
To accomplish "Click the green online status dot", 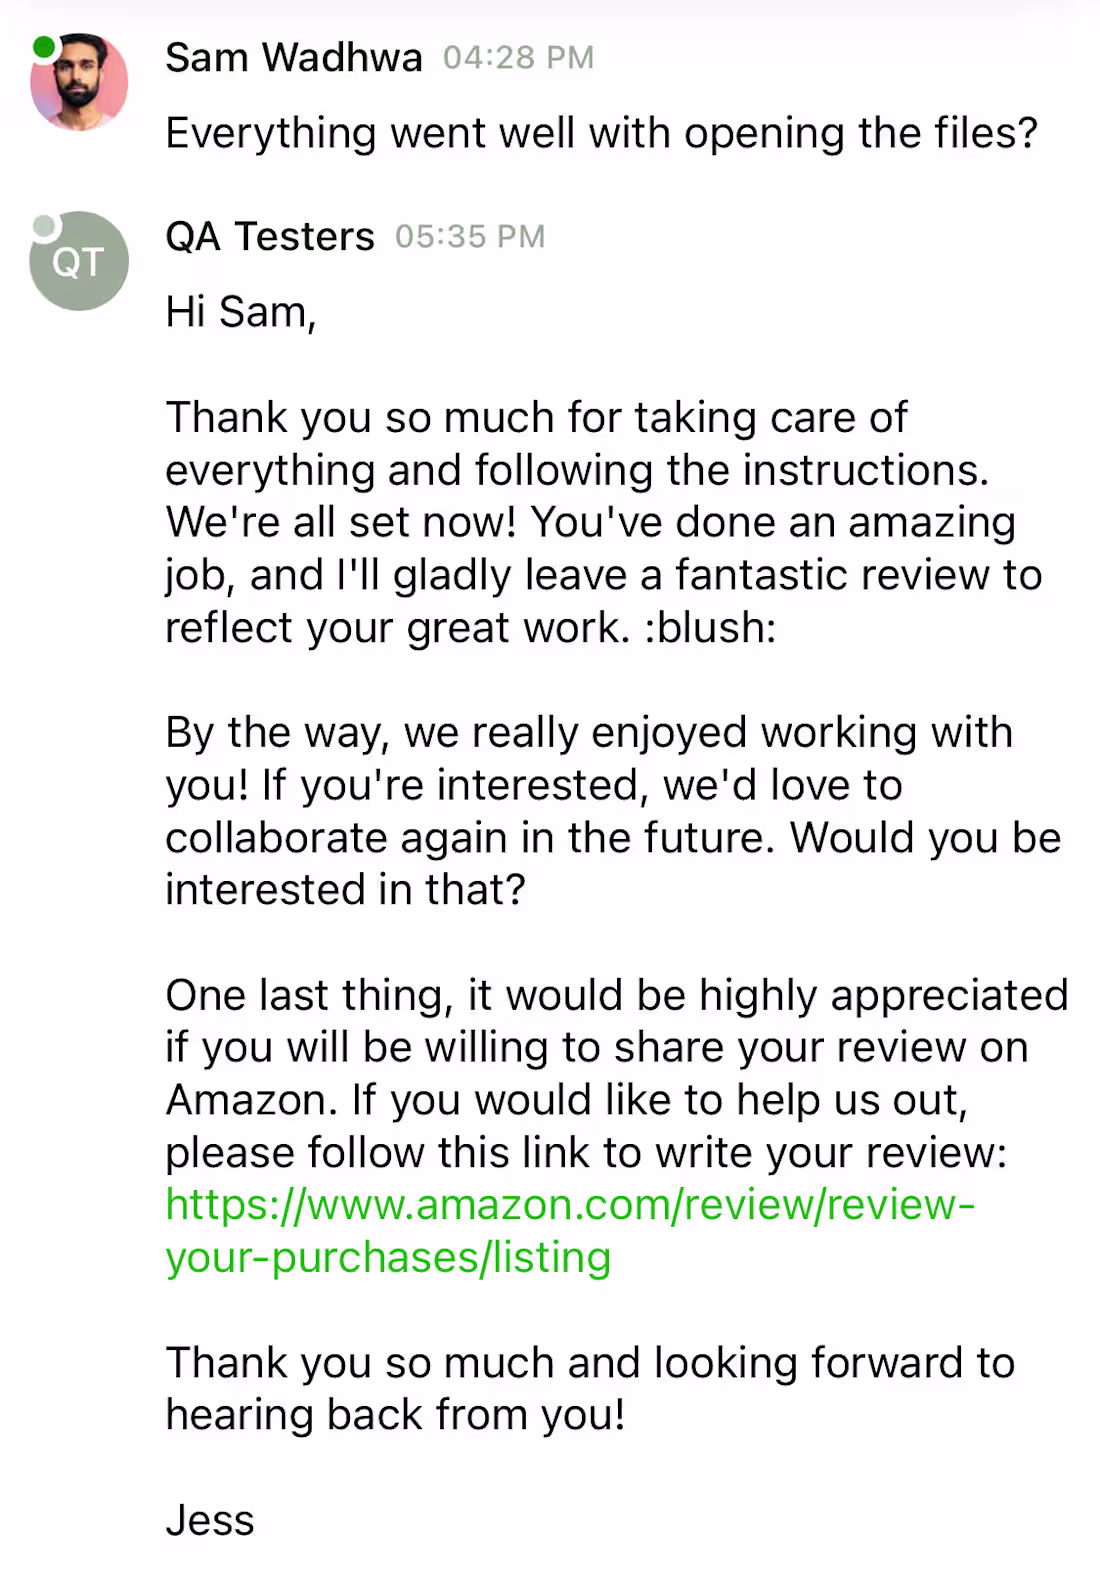I will pyautogui.click(x=44, y=47).
